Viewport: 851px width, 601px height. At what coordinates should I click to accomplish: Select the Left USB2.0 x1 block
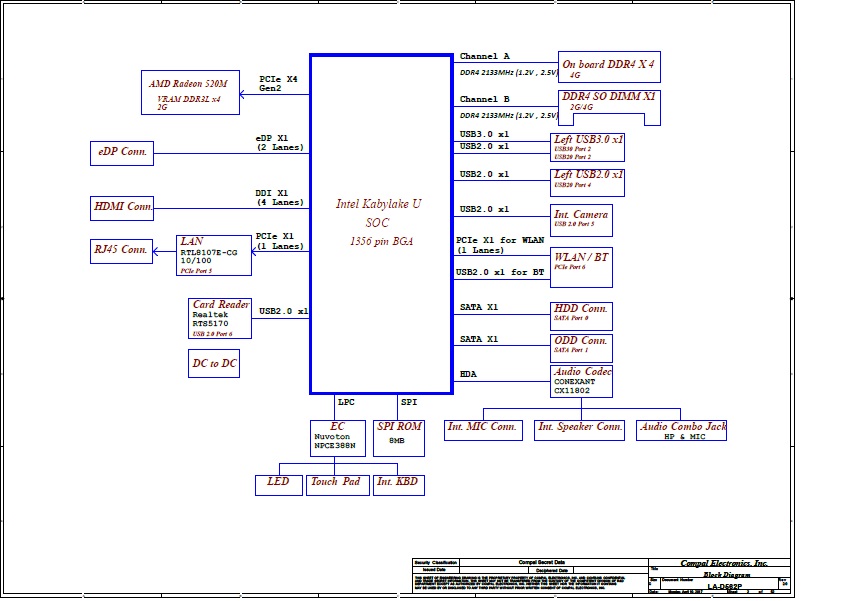(587, 182)
